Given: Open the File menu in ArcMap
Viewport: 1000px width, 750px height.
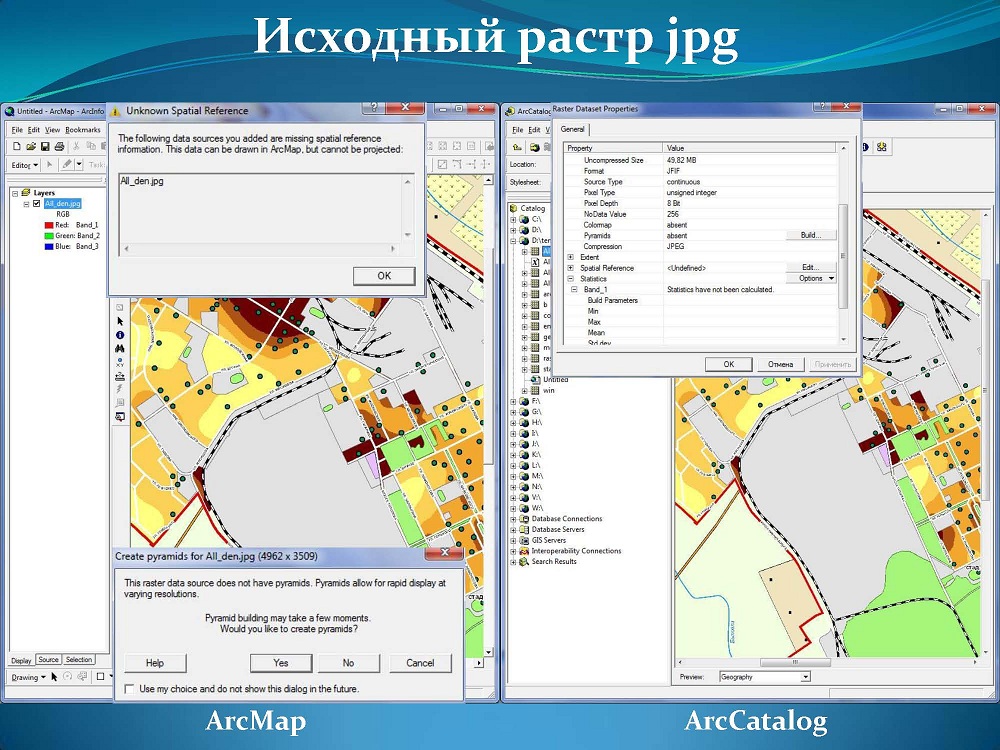Looking at the screenshot, I should pyautogui.click(x=17, y=129).
